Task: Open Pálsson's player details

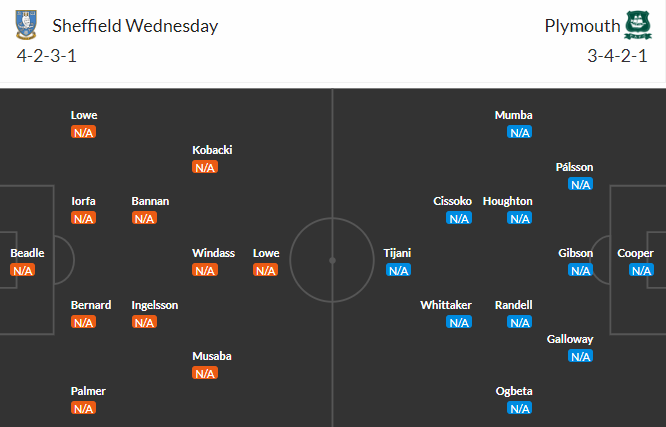Action: [x=574, y=167]
